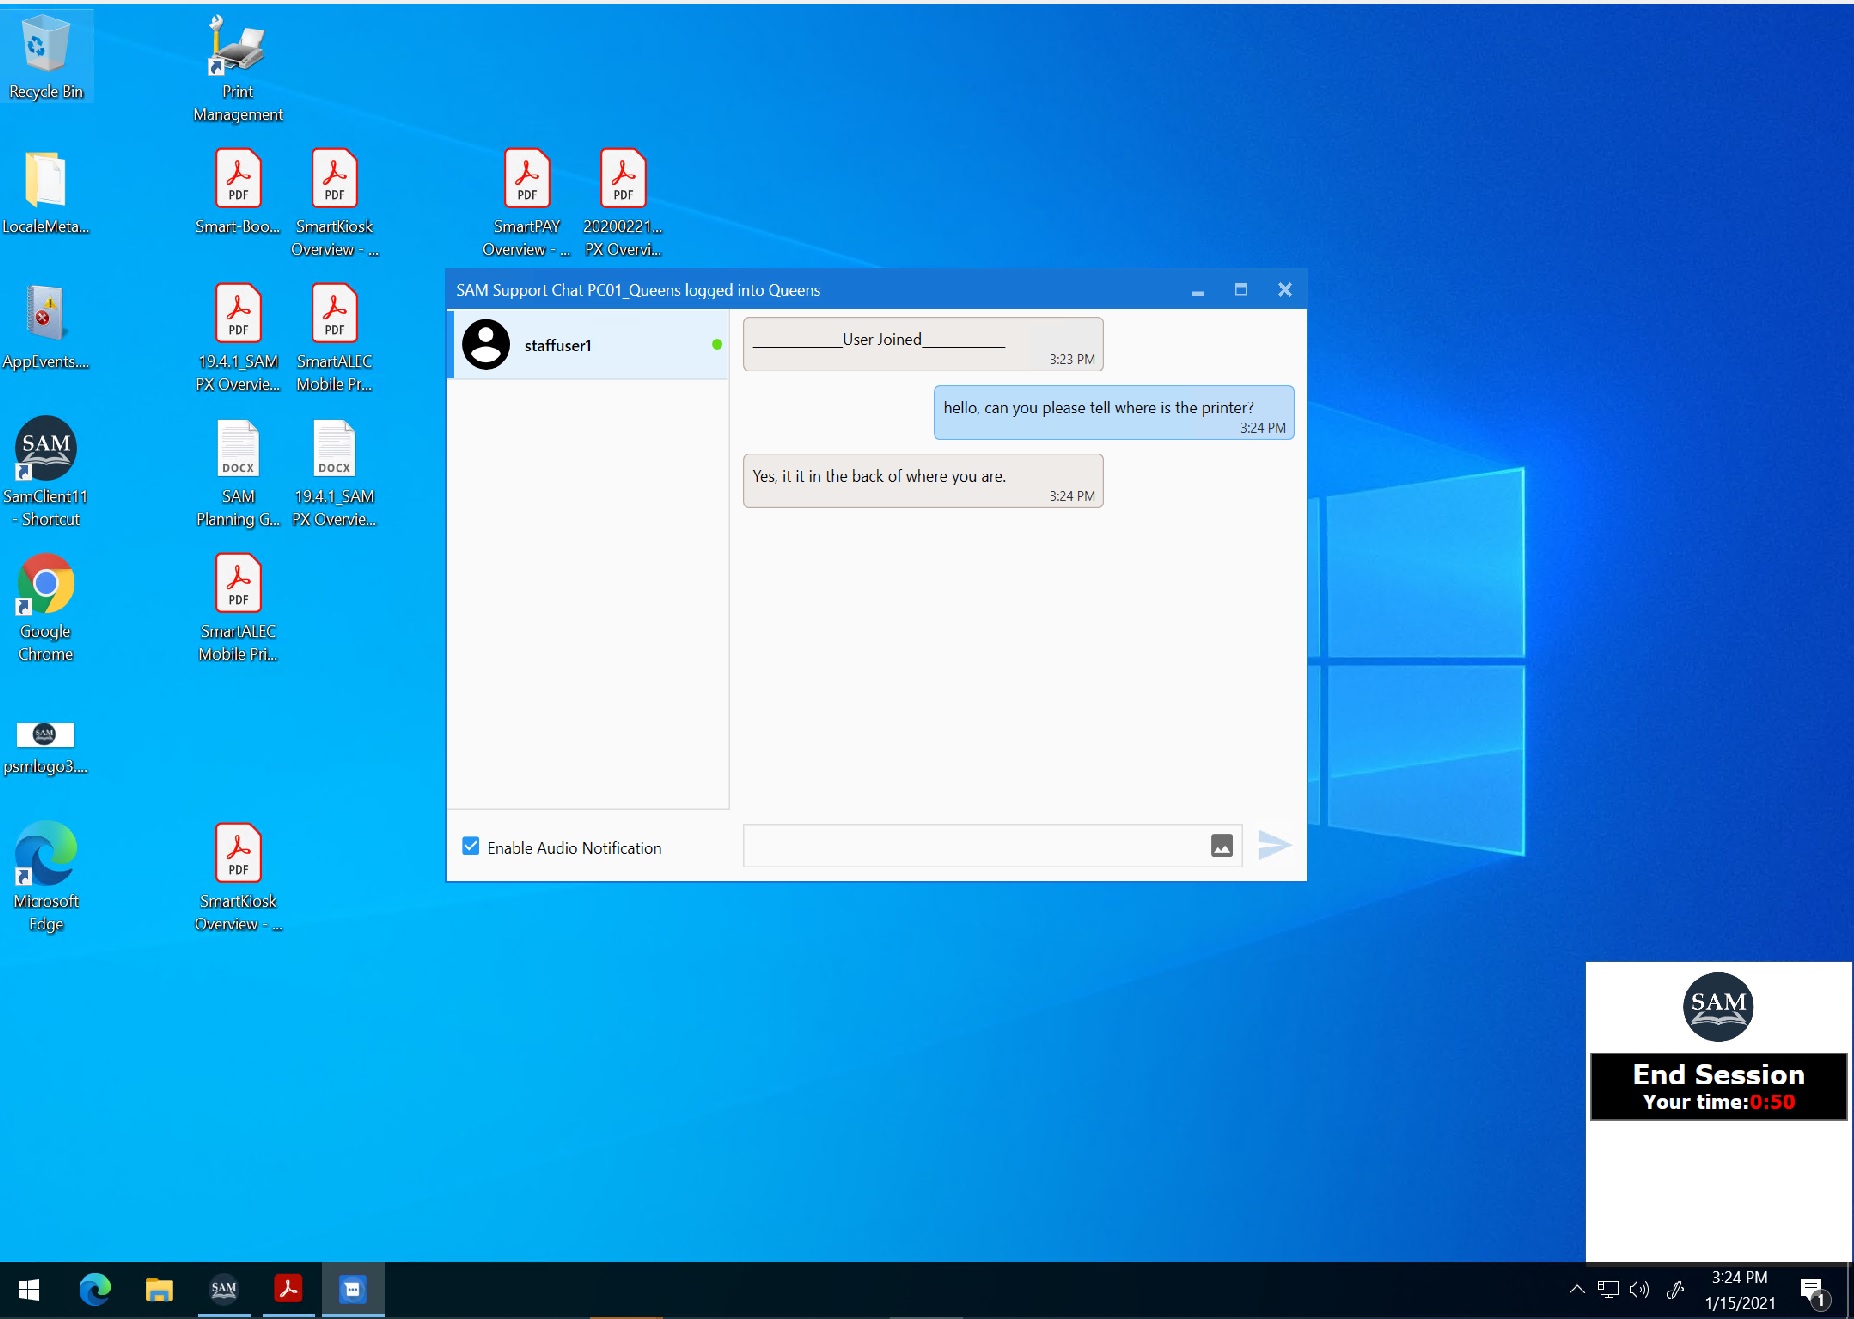The height and width of the screenshot is (1319, 1854).
Task: Toggle Enable Audio Notification checkbox
Action: [x=471, y=847]
